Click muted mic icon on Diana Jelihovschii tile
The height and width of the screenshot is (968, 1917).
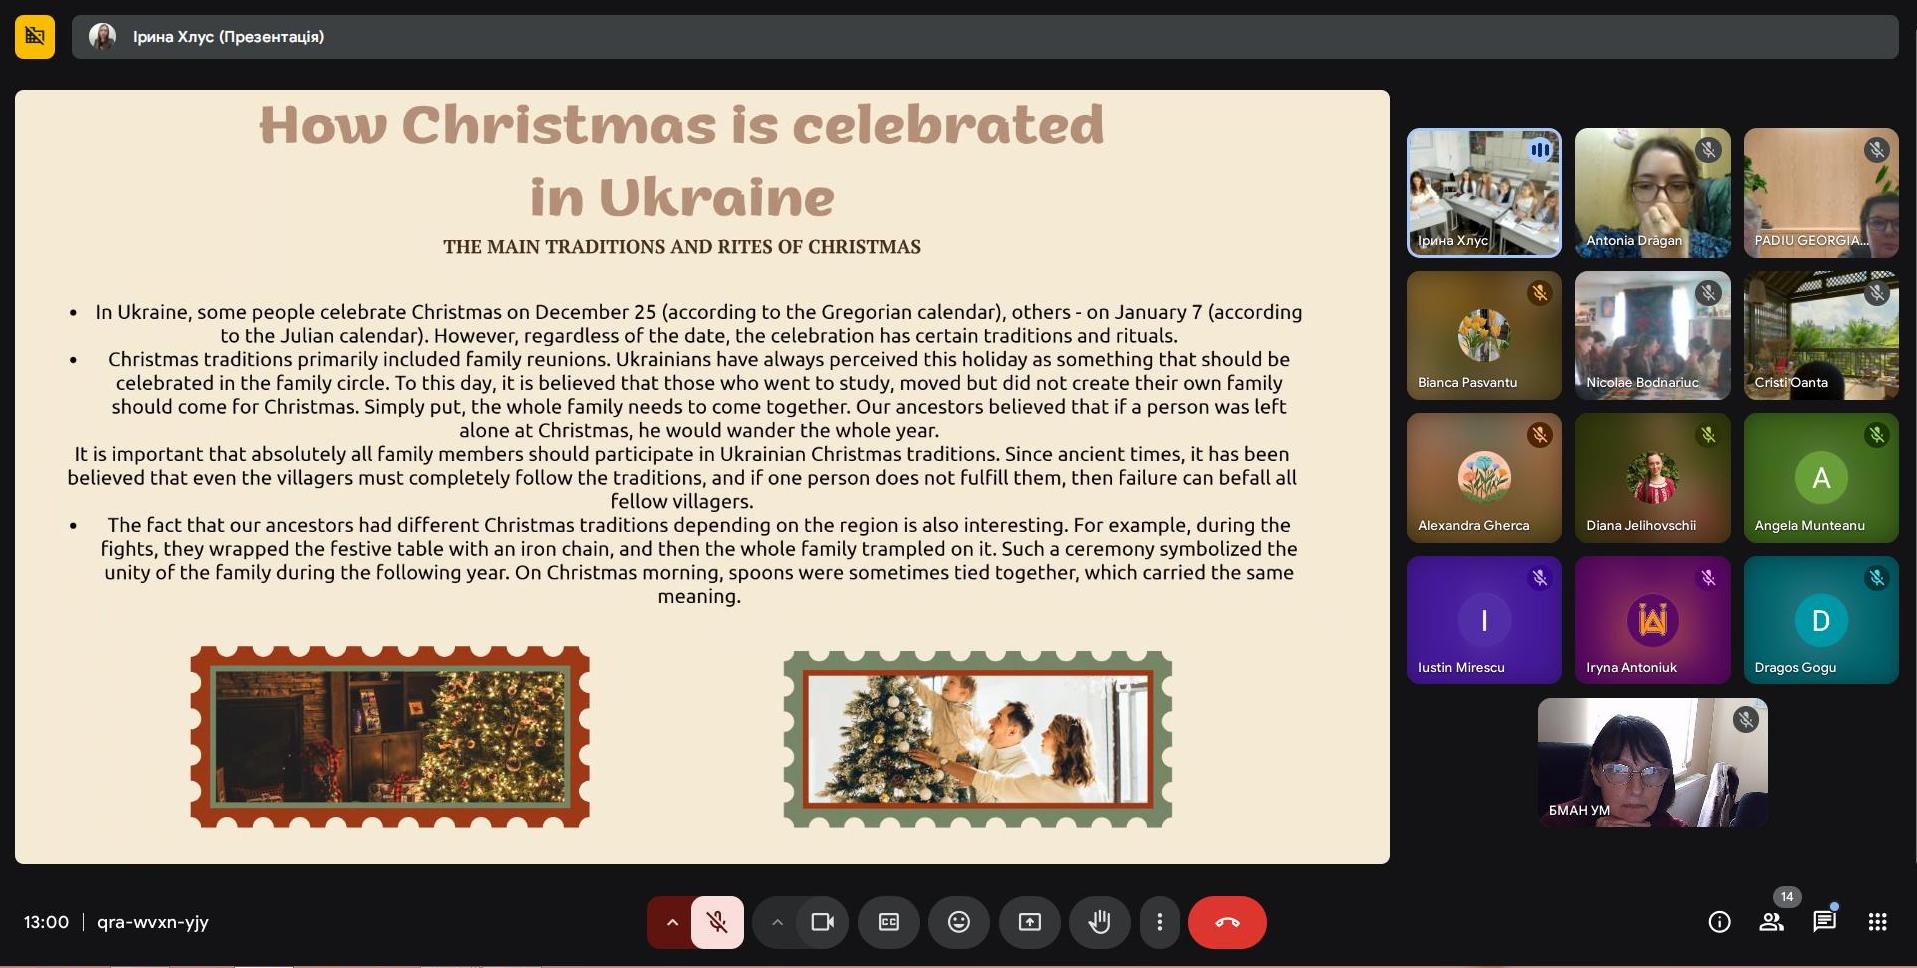[1708, 435]
